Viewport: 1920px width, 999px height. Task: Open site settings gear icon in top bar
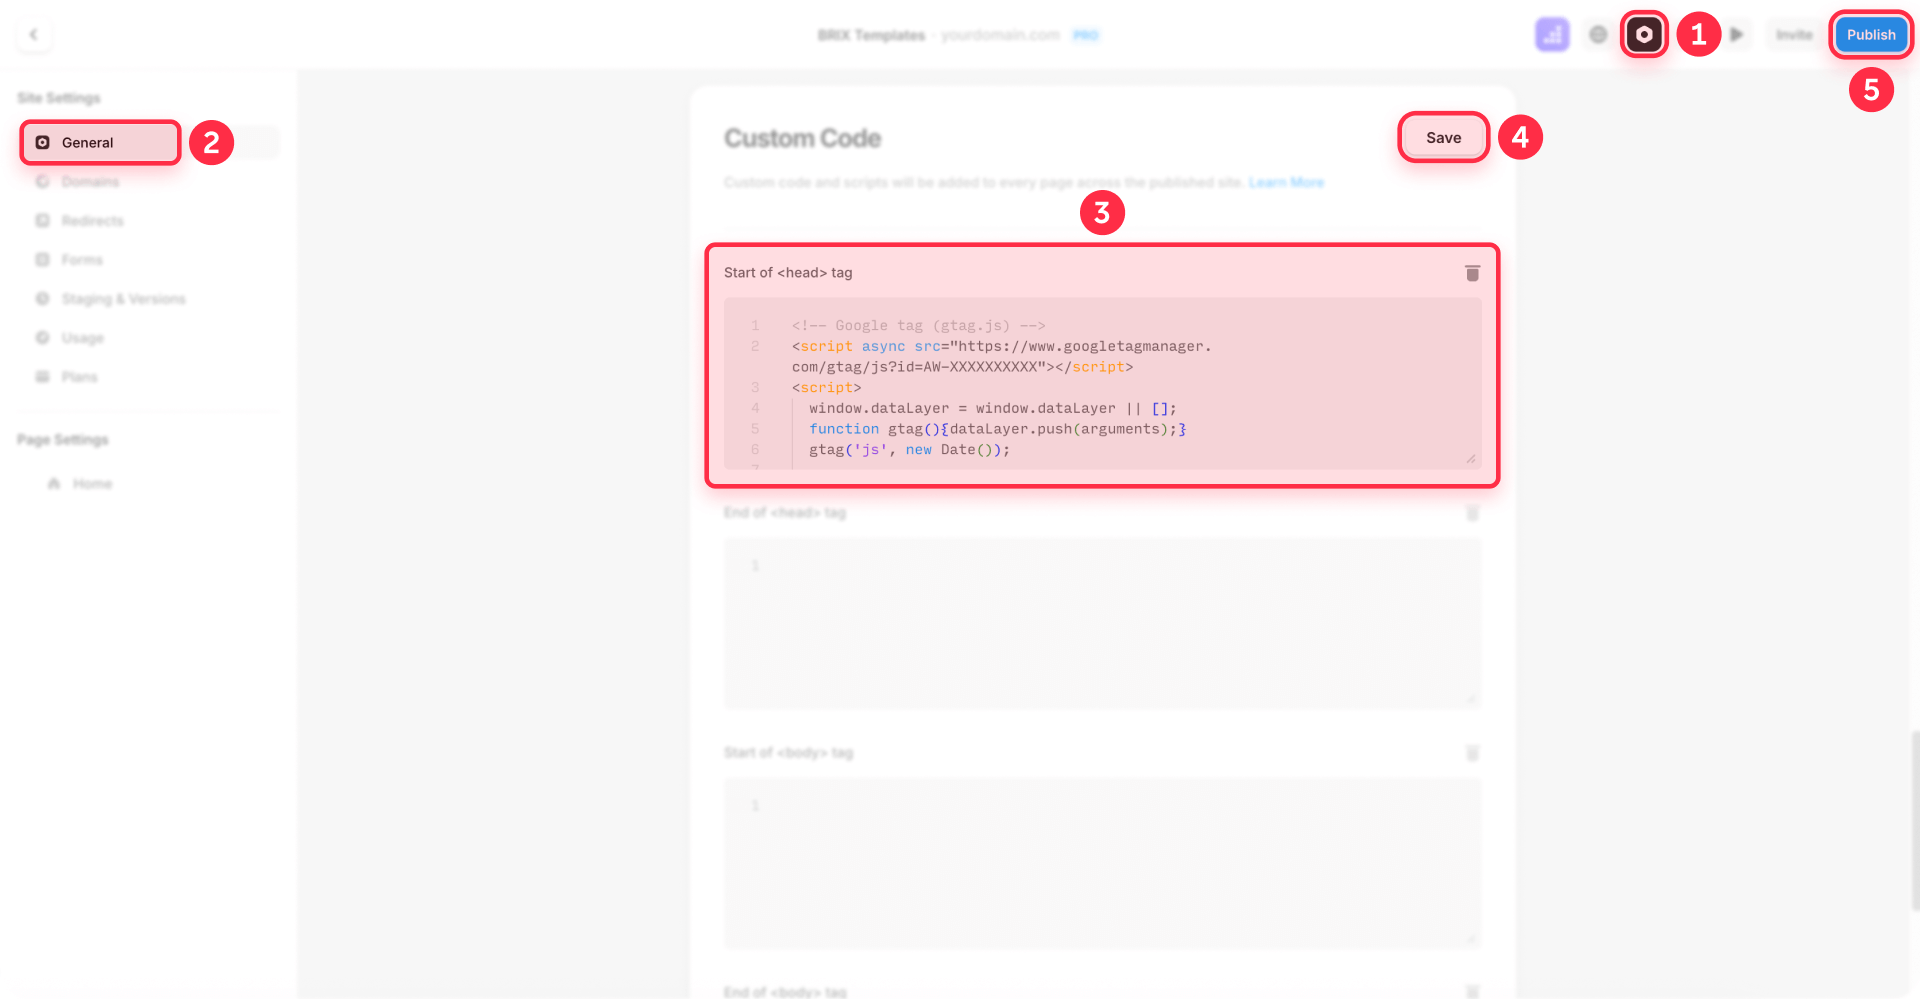[x=1644, y=35]
